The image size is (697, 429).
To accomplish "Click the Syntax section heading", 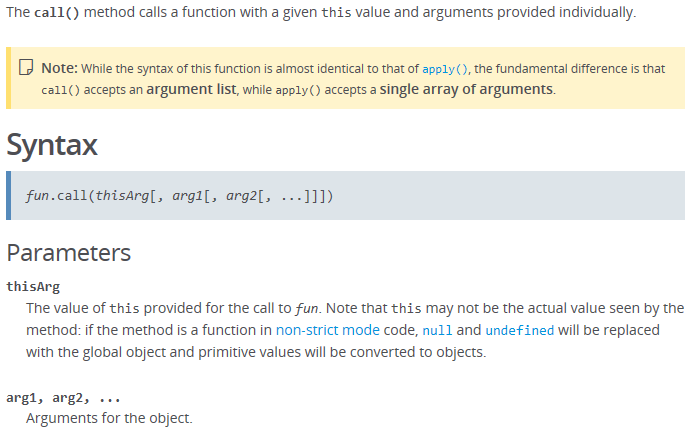I will pos(52,145).
